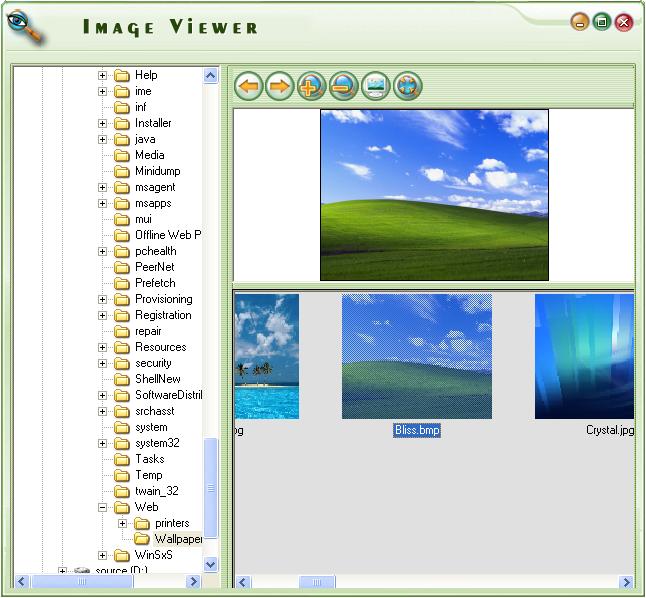Close the Image Viewer window
Viewport: 646px width, 598px height.
click(x=624, y=22)
